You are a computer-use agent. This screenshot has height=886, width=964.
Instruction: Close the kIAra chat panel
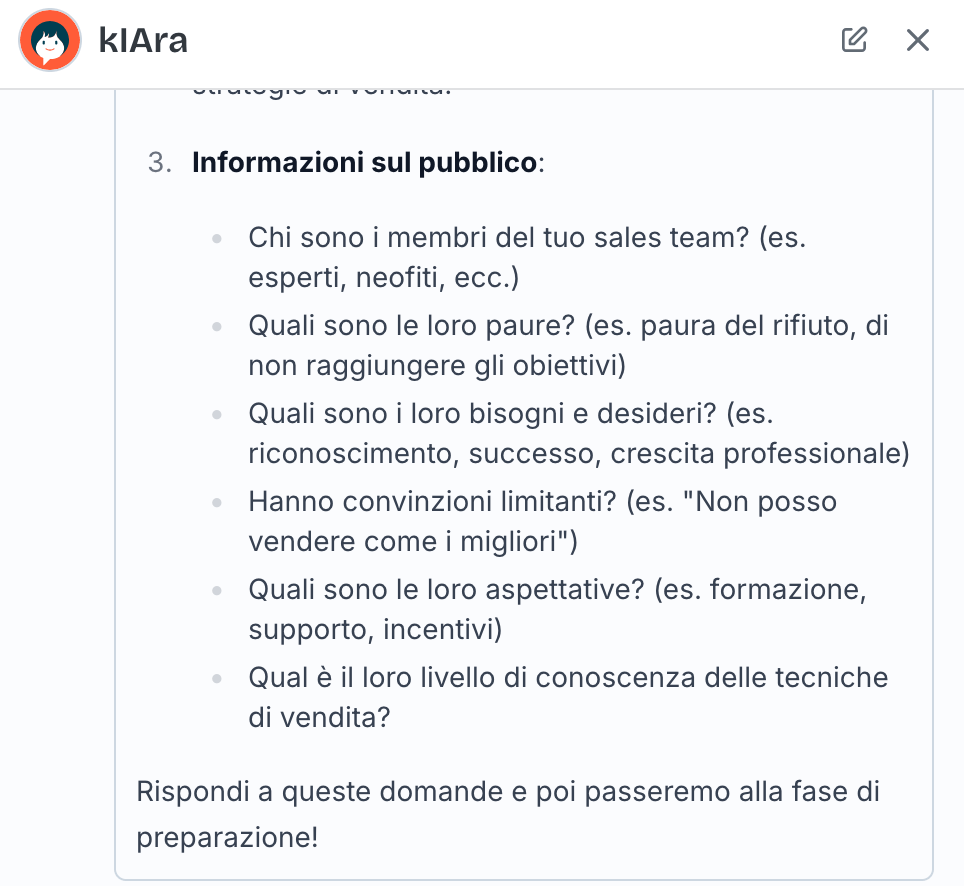click(917, 40)
